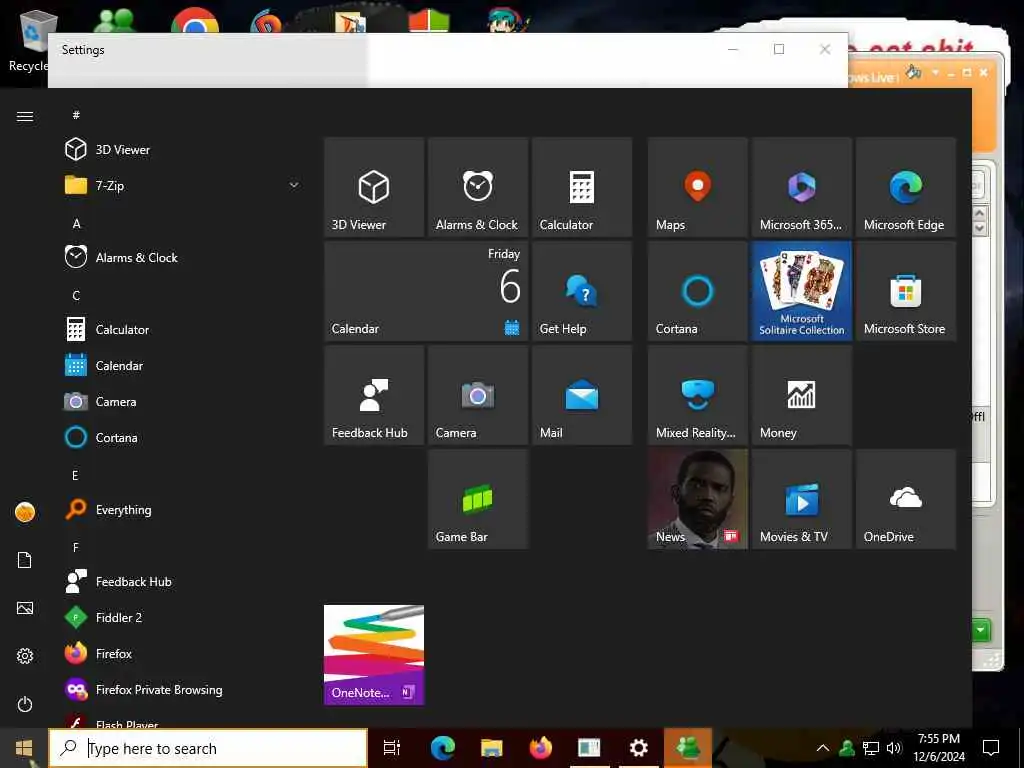Screen dimensions: 1024x768
Task: Switch to the Settings app on taskbar
Action: (639, 748)
